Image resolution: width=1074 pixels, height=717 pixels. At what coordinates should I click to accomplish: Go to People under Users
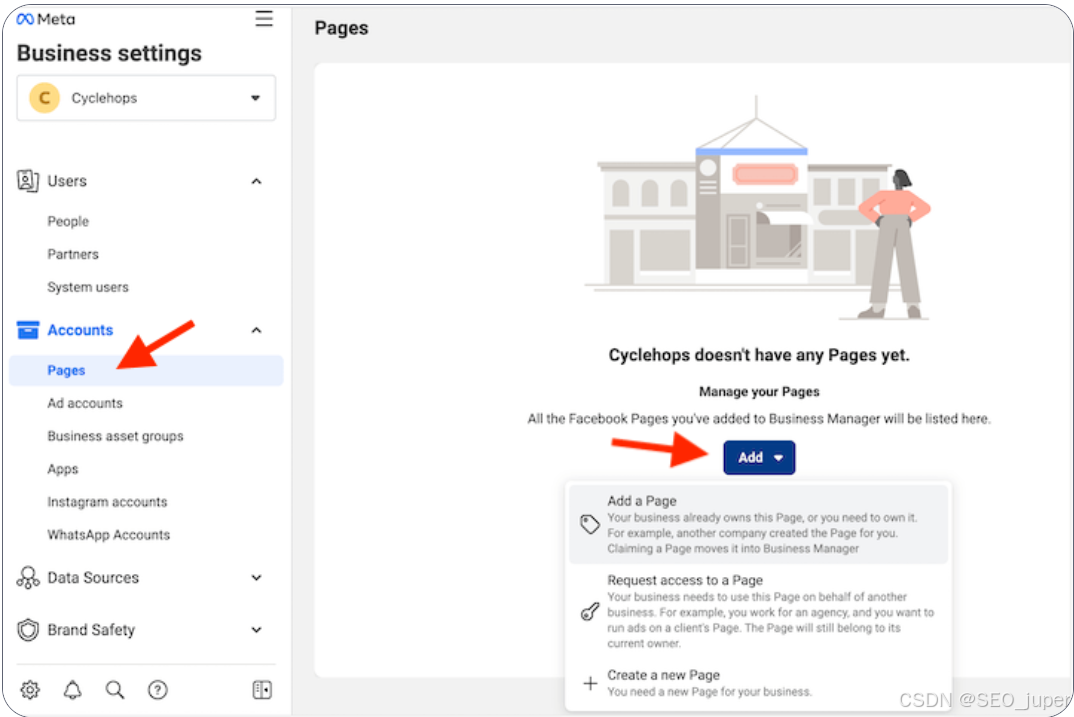coord(68,221)
